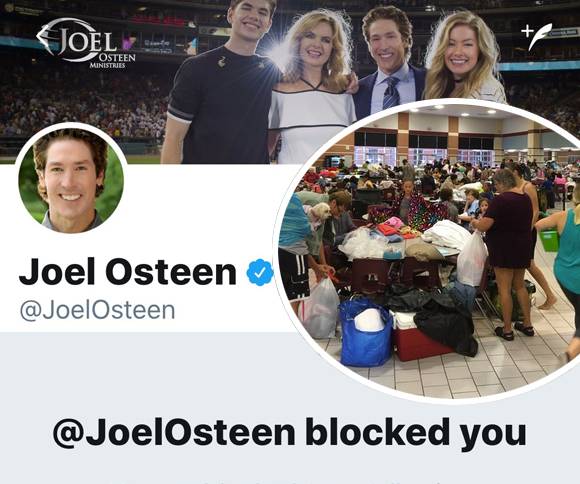The image size is (580, 484).
Task: Click the Joel Osteen display name
Action: pyautogui.click(x=128, y=272)
